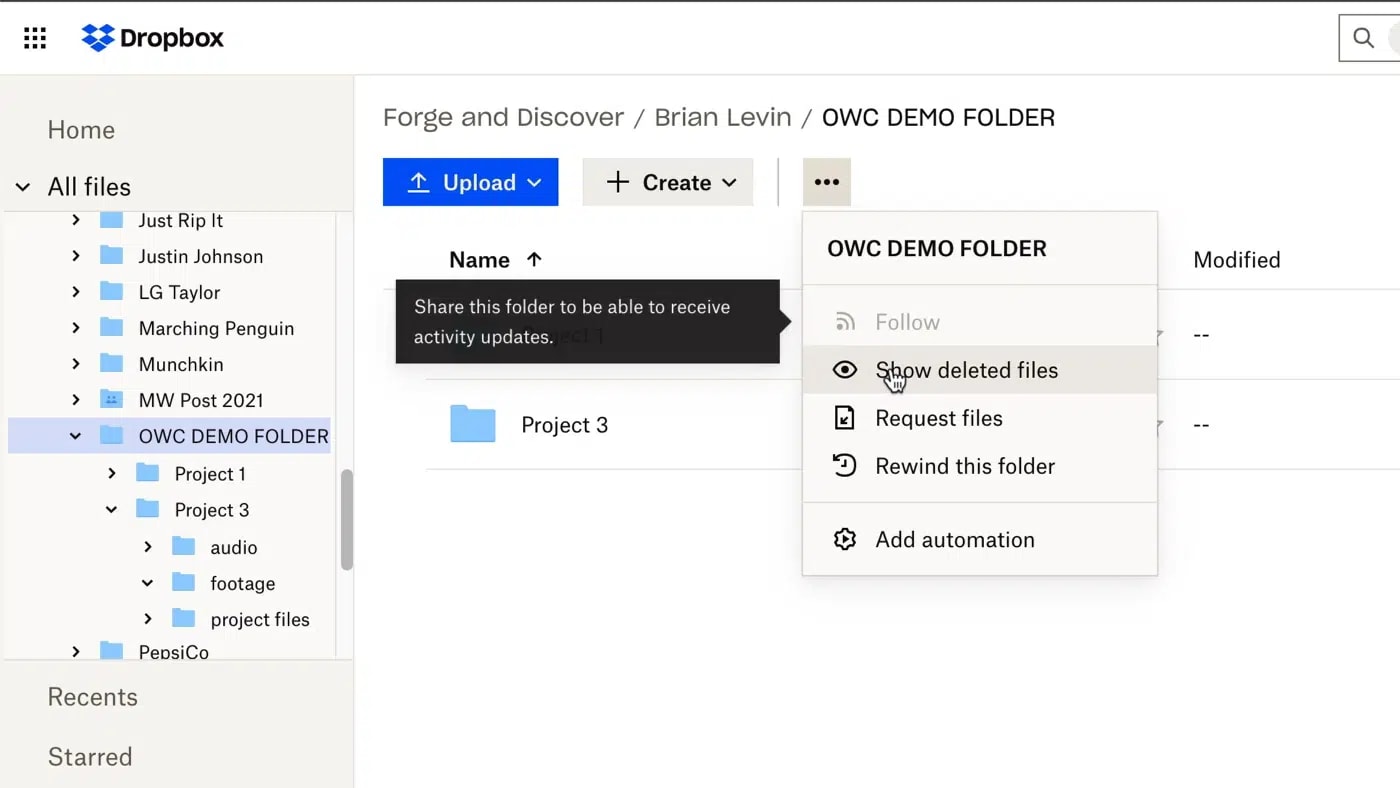Open the Forge and Discover breadcrumb link

click(503, 117)
